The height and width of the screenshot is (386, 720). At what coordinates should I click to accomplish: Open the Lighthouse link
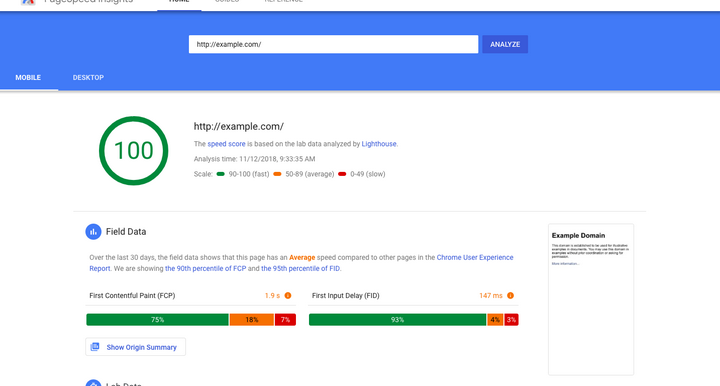tap(379, 144)
